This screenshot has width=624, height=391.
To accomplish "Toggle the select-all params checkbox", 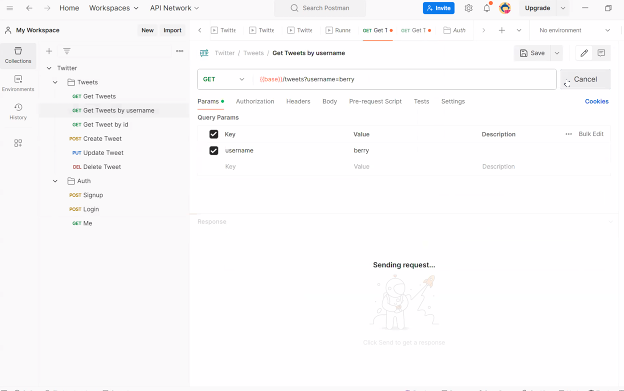I will (x=214, y=134).
